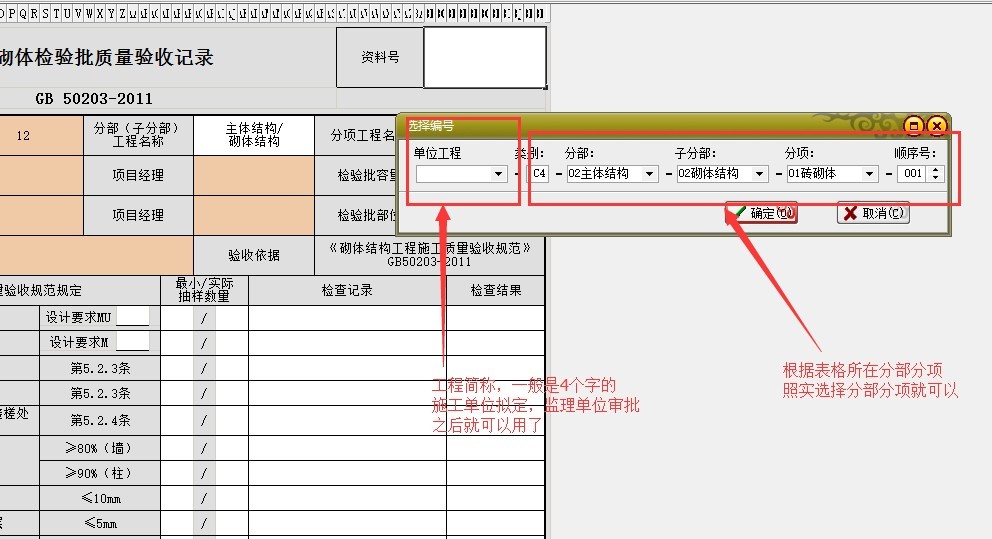Select the 验收依据 label cell
The height and width of the screenshot is (539, 992).
tap(253, 255)
